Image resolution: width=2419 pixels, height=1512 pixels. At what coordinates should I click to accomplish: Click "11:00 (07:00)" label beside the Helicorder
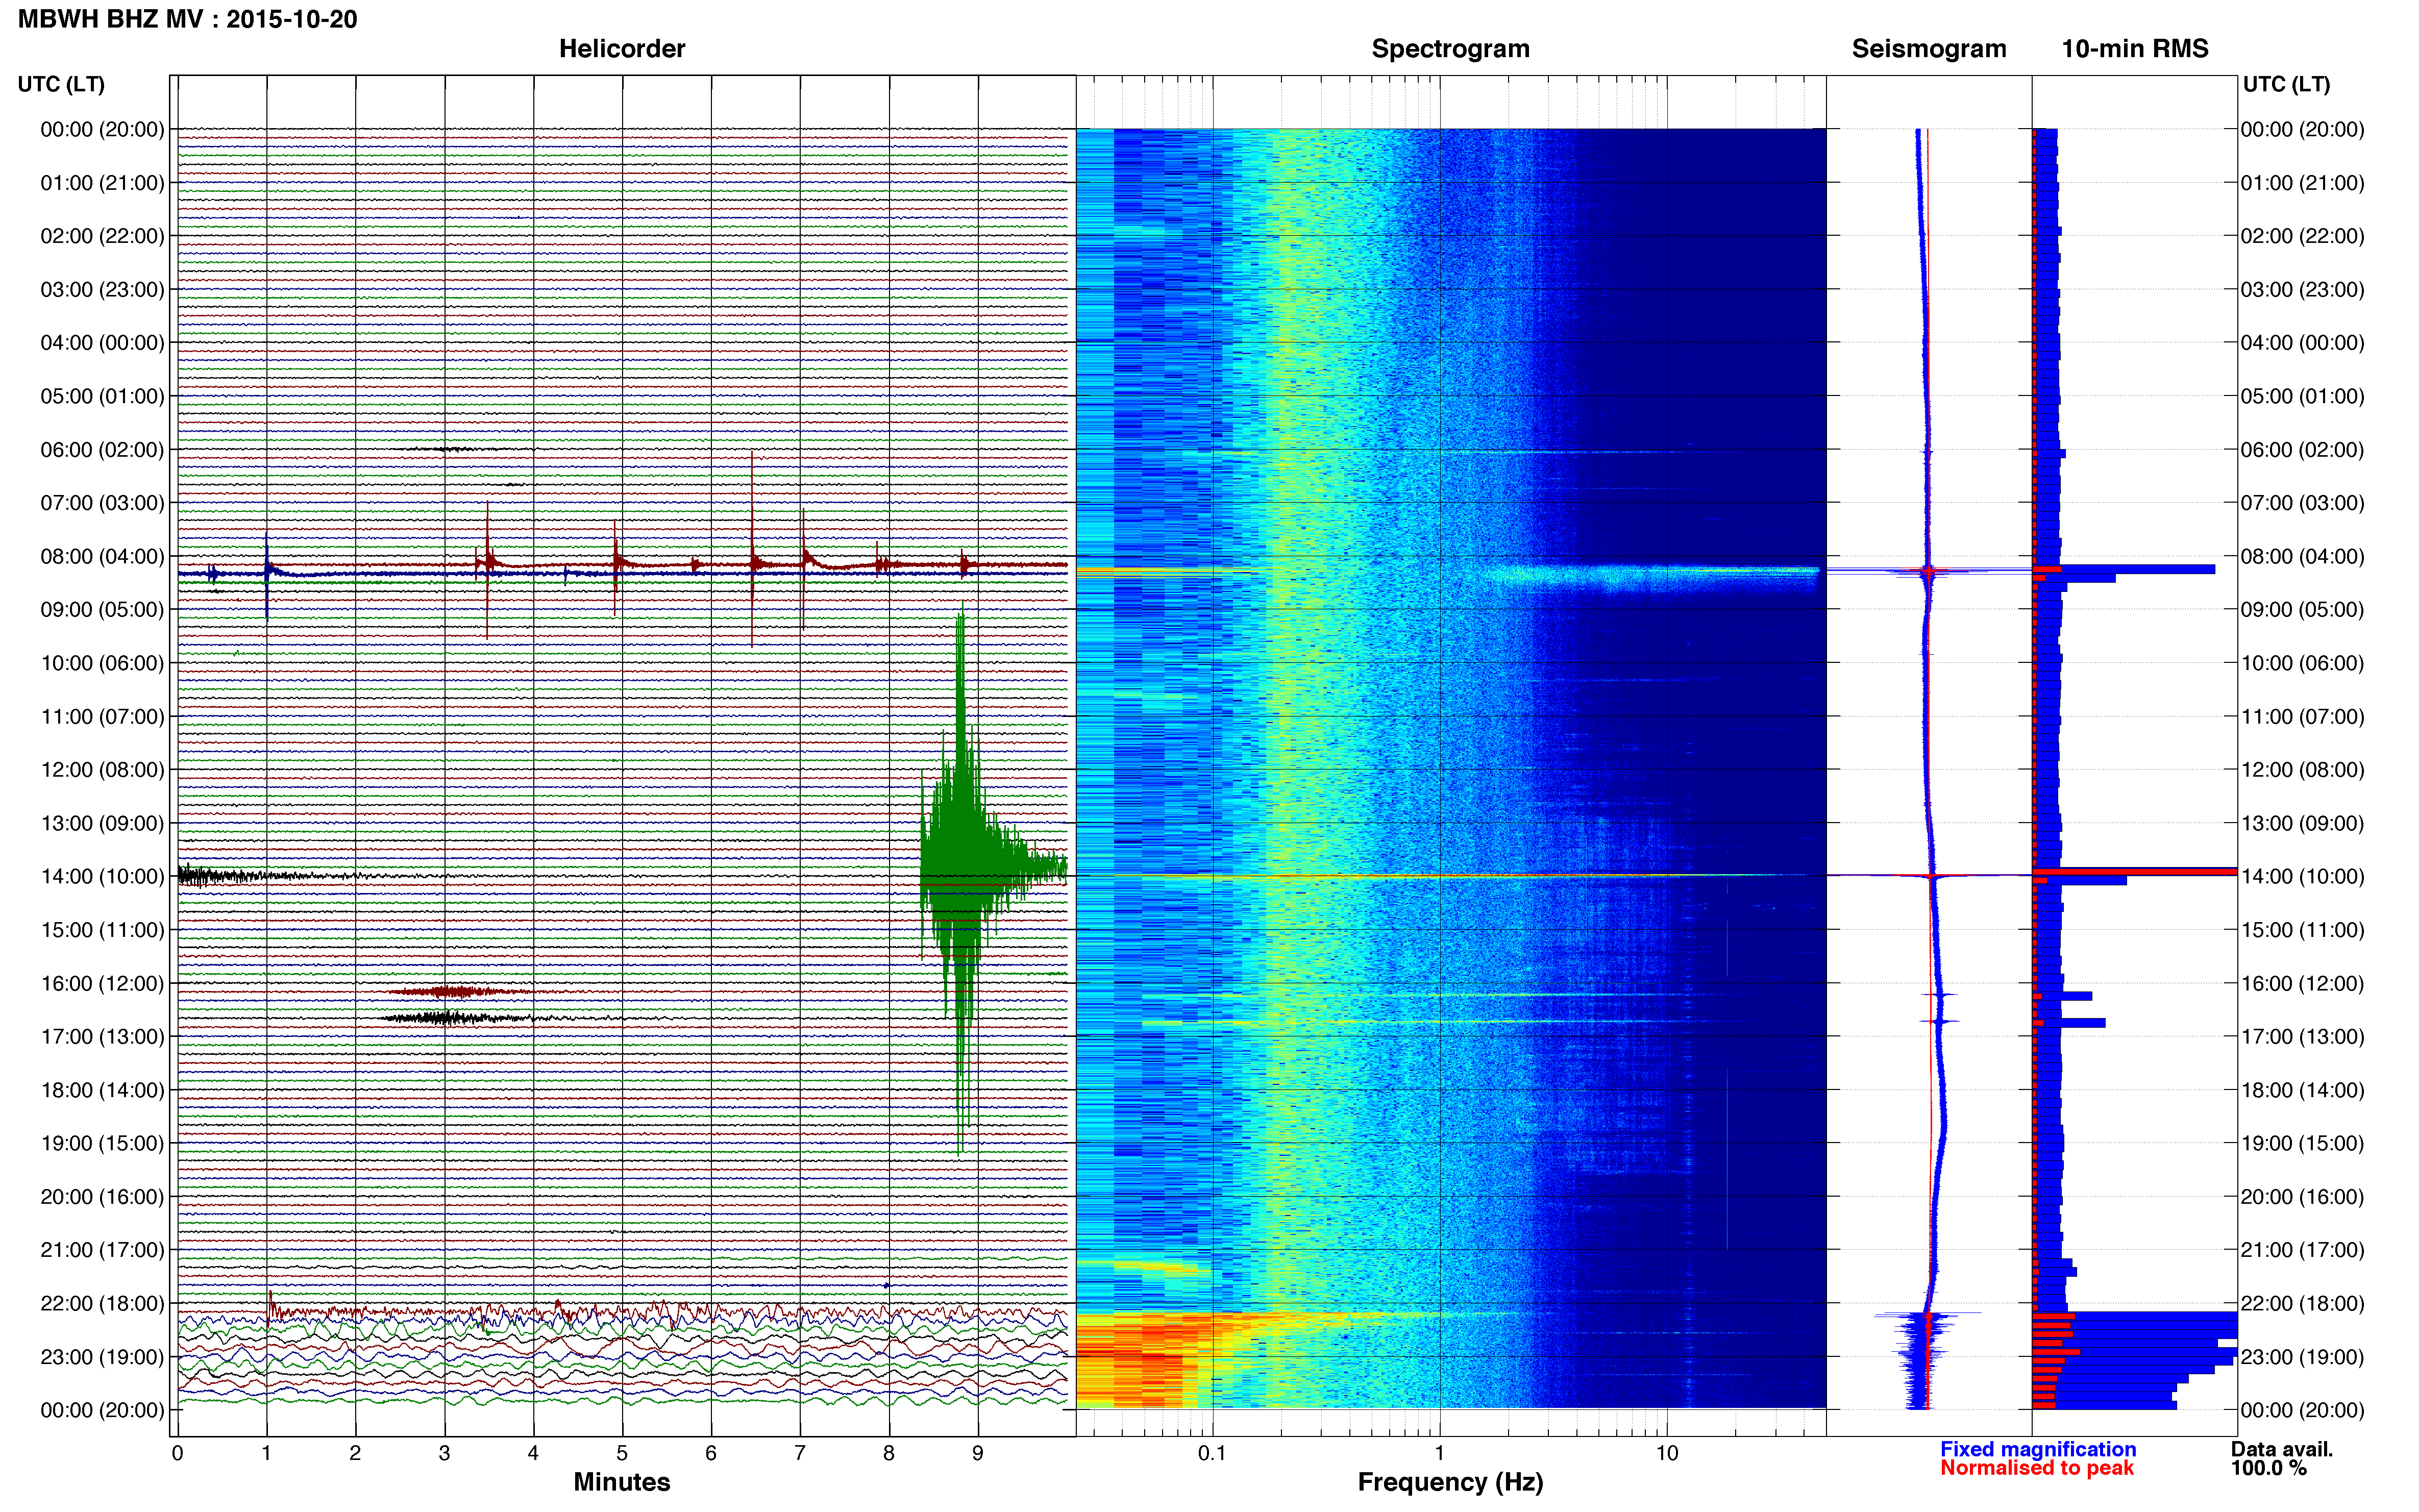pyautogui.click(x=102, y=716)
